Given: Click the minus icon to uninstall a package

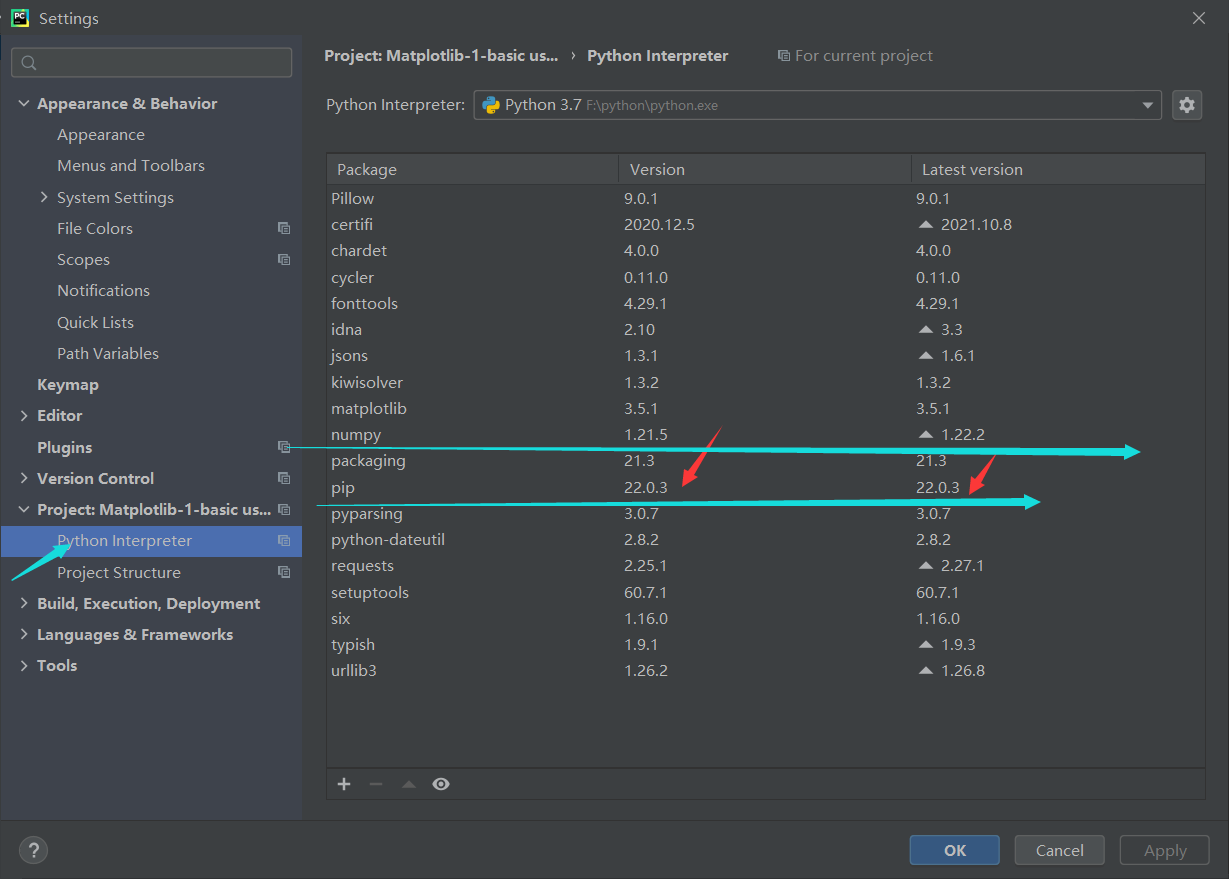Looking at the screenshot, I should pos(376,784).
